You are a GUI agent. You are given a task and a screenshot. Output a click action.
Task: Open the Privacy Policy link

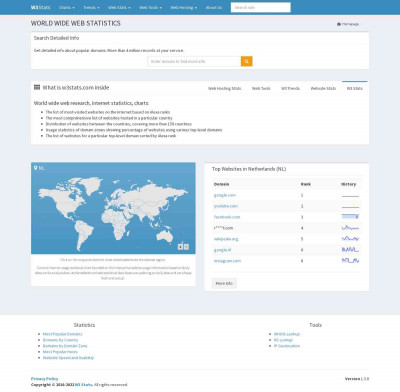coord(45,379)
